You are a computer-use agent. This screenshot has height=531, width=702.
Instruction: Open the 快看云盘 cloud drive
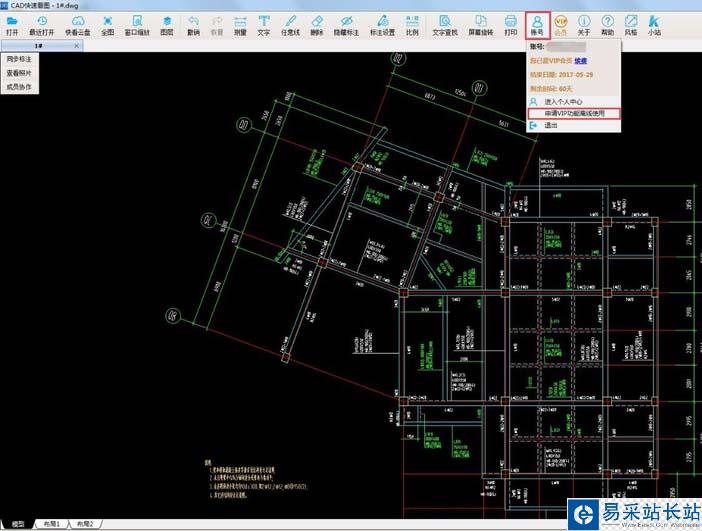(x=78, y=26)
